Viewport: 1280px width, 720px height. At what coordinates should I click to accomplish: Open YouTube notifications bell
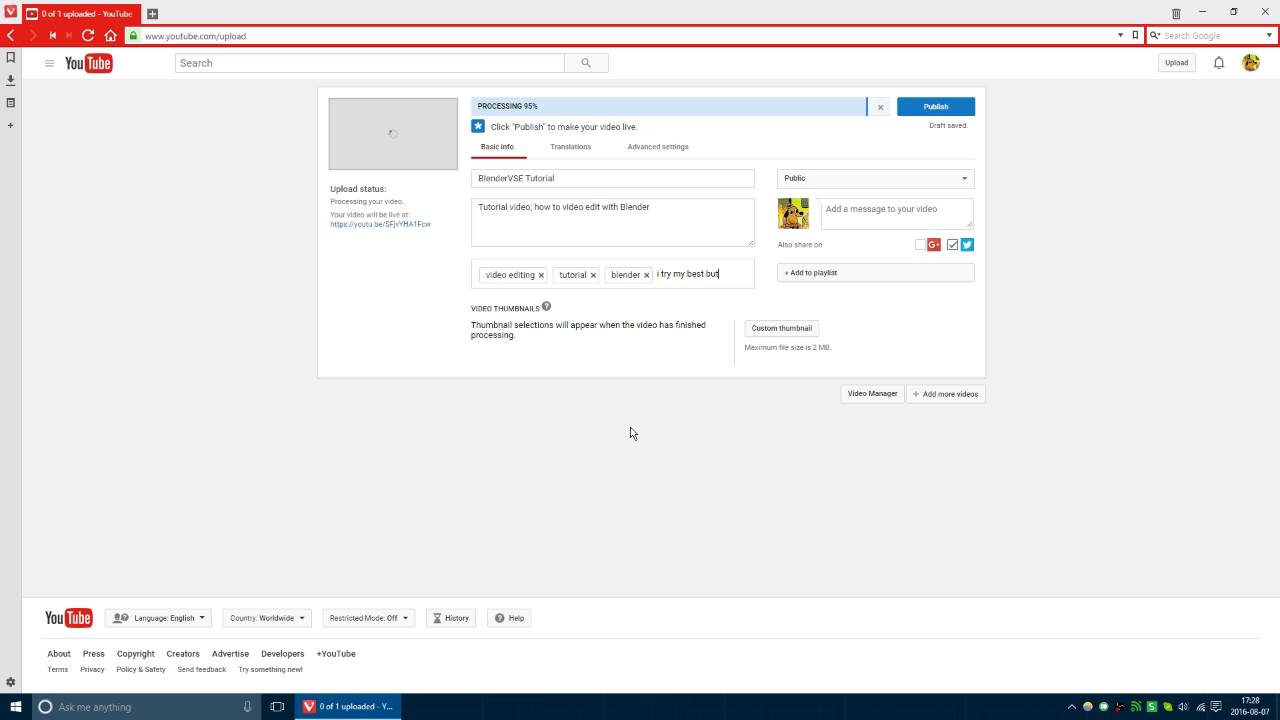tap(1219, 63)
